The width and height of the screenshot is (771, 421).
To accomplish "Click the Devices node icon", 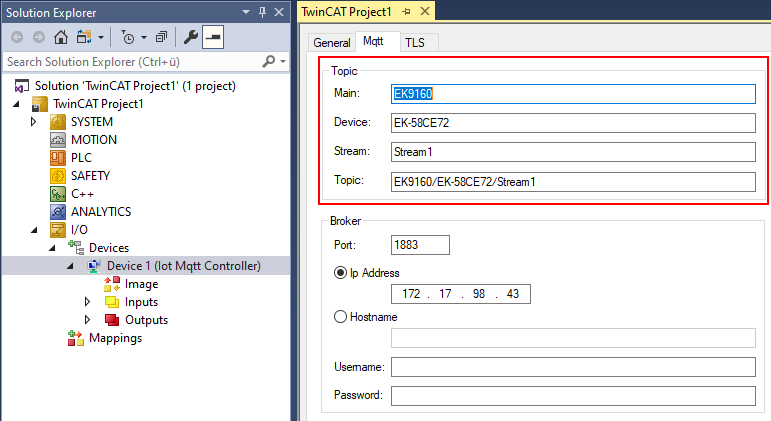I will 76,247.
